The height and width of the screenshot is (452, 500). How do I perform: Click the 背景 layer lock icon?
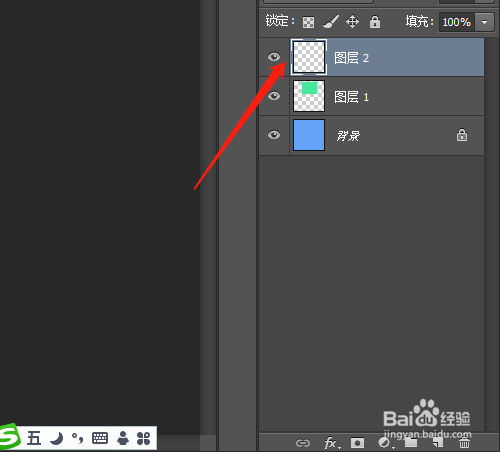coord(462,135)
